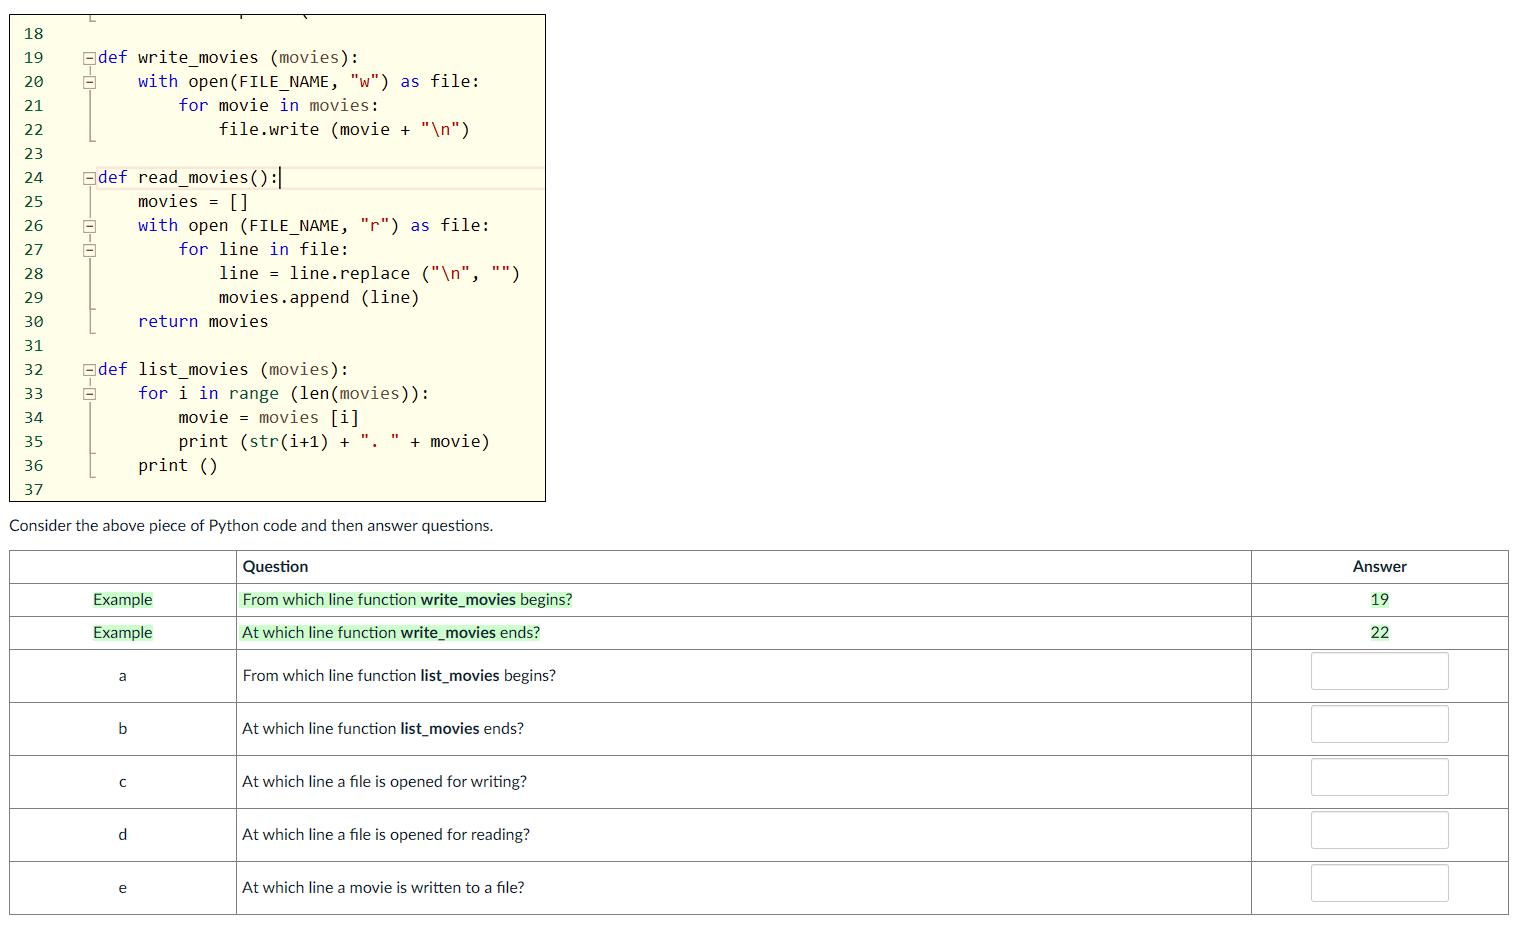Screen dimensions: 1525x934
Task: Click 'movies.append (line)' code line
Action: (x=319, y=298)
